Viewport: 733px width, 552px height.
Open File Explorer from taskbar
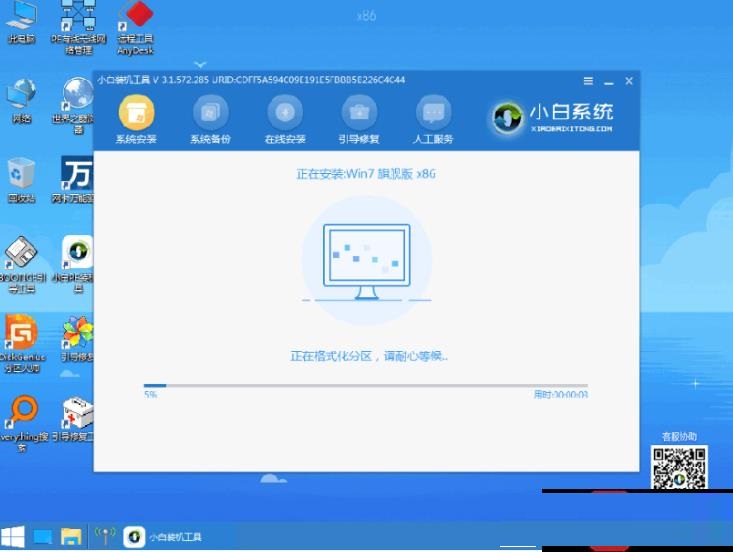pyautogui.click(x=71, y=537)
